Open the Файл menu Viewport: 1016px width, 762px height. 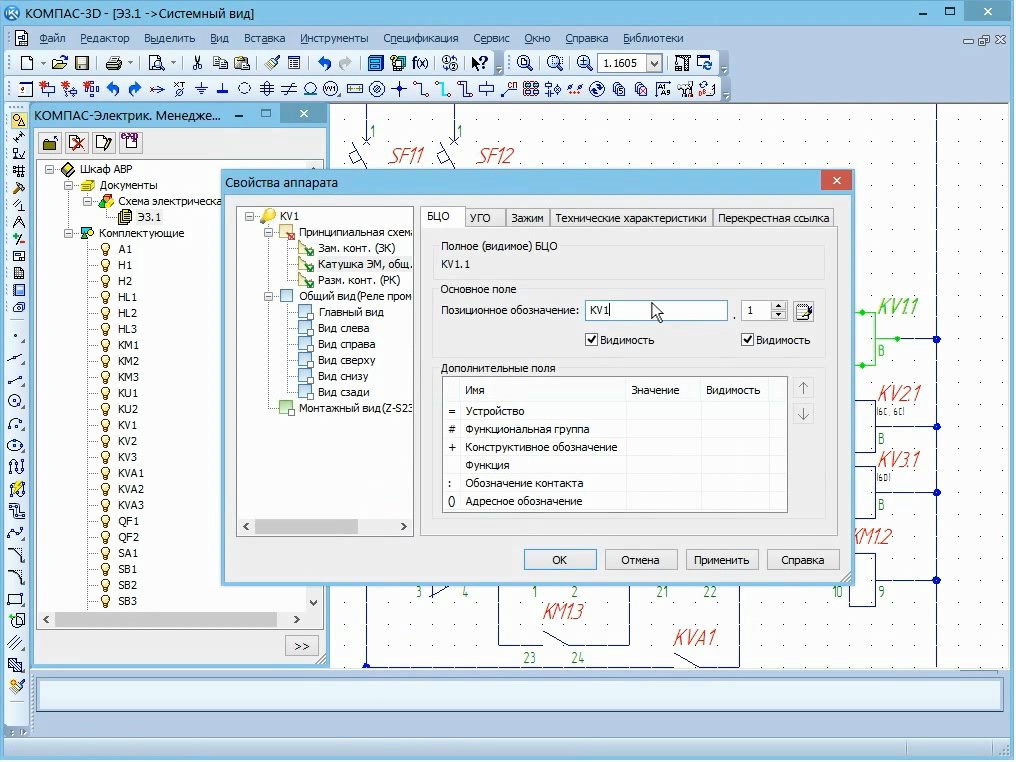[x=52, y=38]
